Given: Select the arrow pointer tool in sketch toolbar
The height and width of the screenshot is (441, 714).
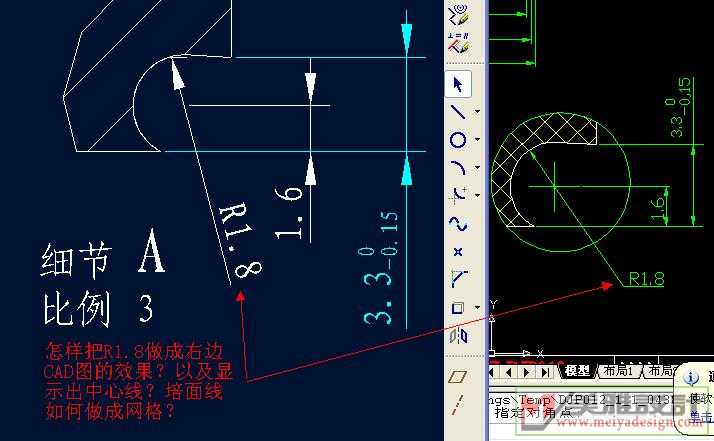Looking at the screenshot, I should (x=458, y=84).
